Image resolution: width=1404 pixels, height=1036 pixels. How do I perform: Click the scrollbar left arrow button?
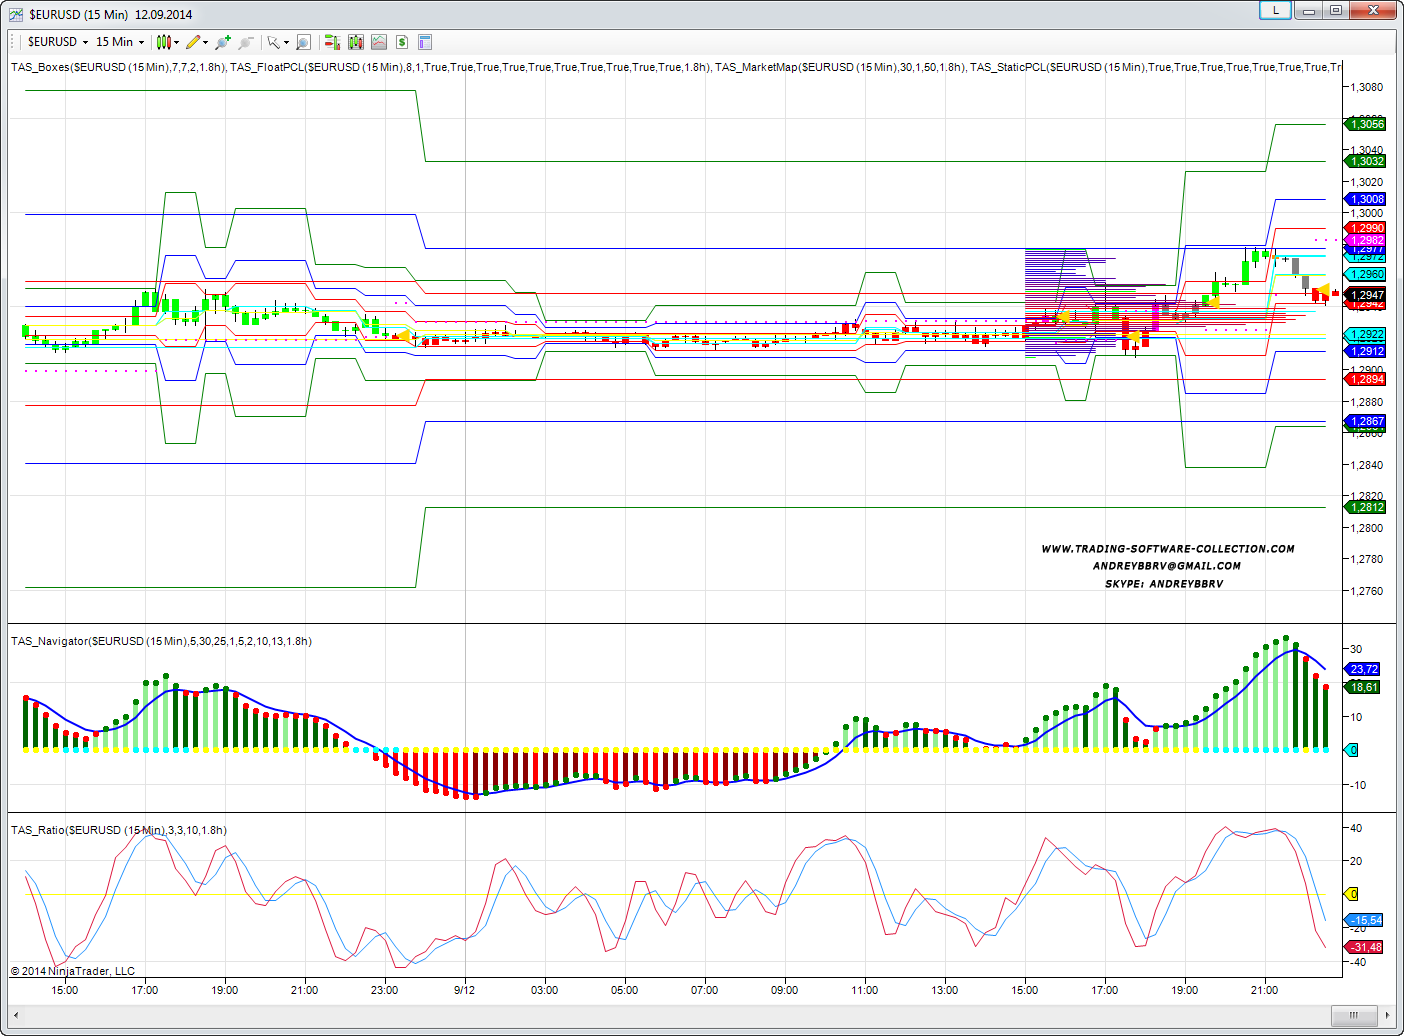[16, 1016]
